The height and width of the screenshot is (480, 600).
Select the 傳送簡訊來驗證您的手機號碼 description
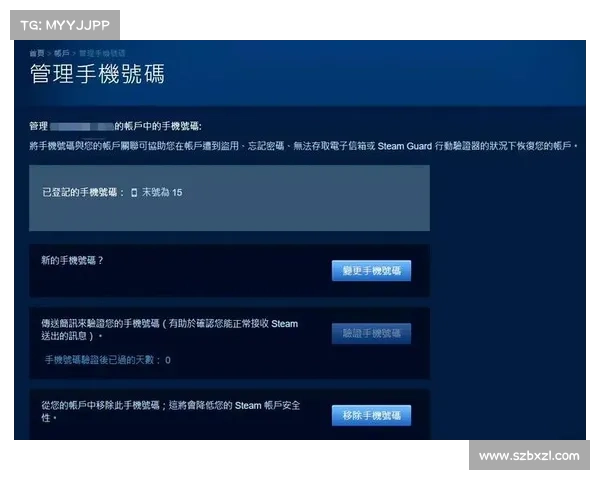pyautogui.click(x=170, y=330)
